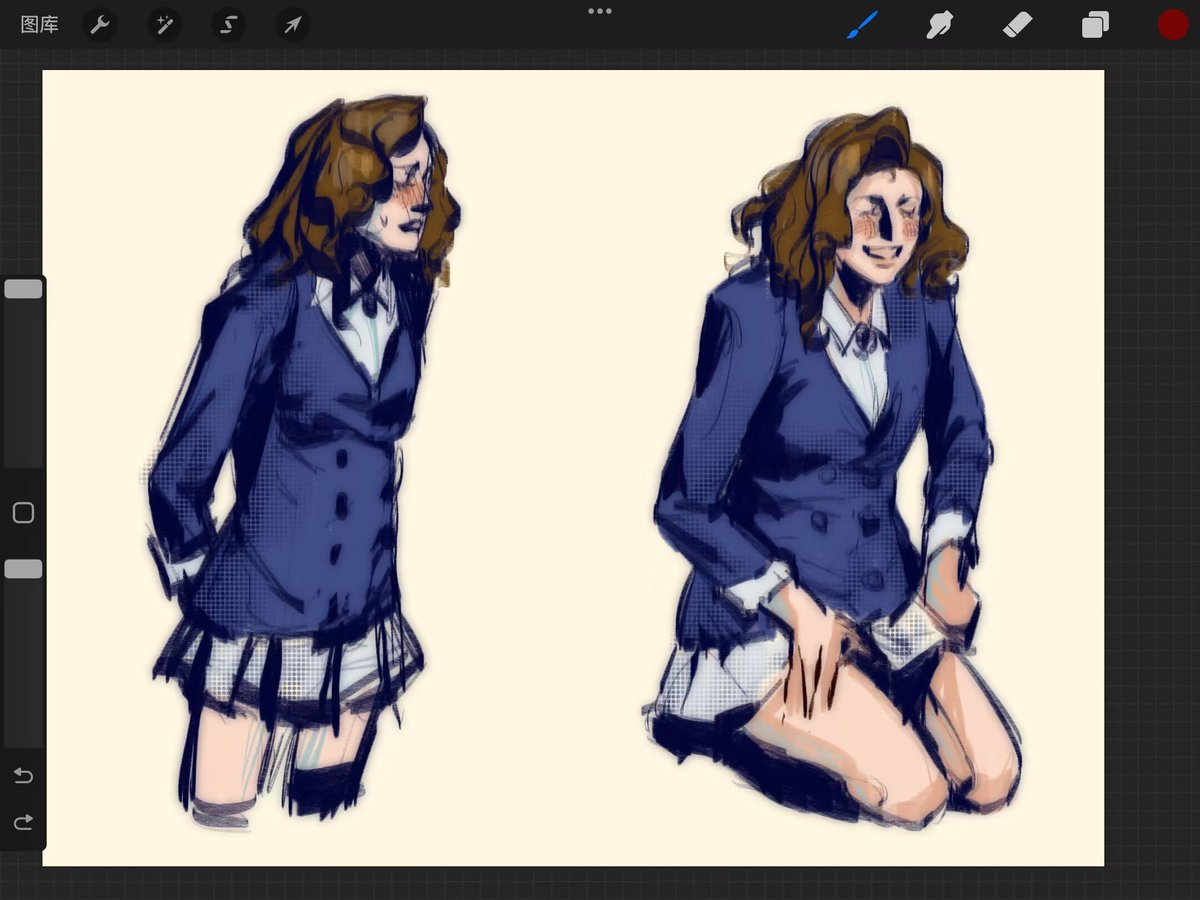The width and height of the screenshot is (1200, 900).
Task: Tap Undo on the sidebar
Action: click(x=22, y=776)
